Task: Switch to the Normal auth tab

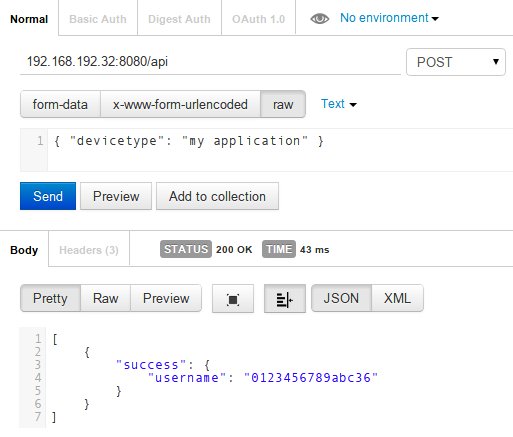Action: click(29, 19)
